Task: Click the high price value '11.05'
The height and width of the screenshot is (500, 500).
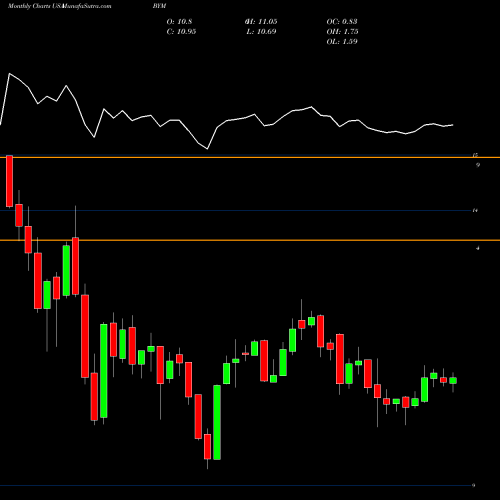Action: click(x=268, y=21)
